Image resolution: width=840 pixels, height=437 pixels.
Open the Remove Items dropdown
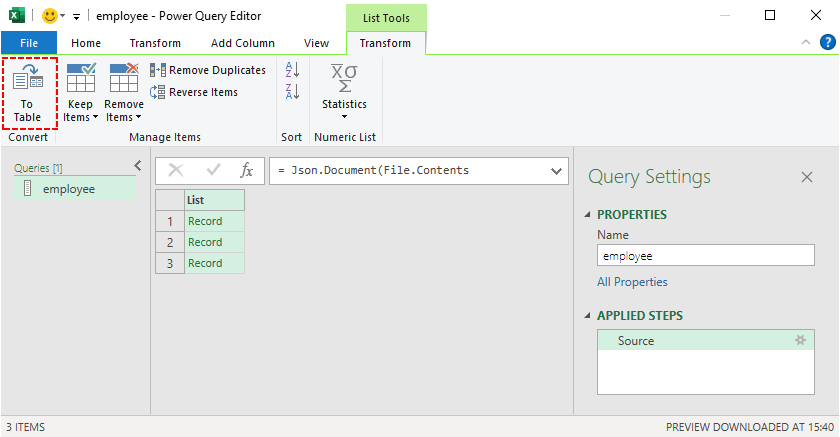click(x=124, y=93)
